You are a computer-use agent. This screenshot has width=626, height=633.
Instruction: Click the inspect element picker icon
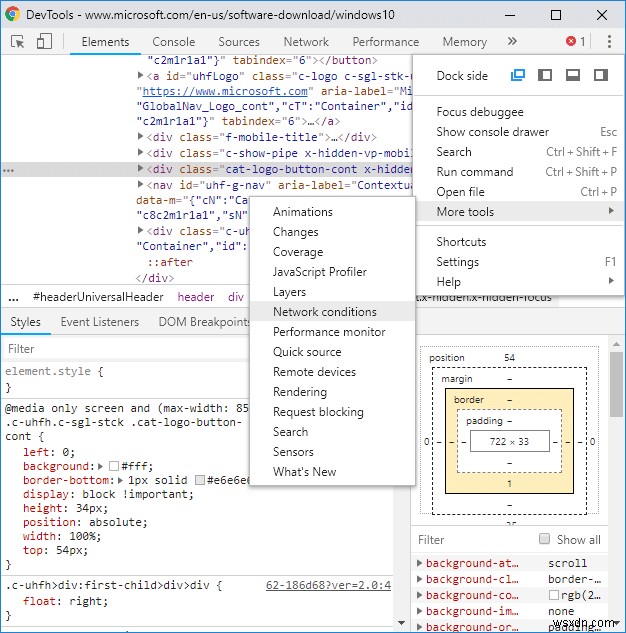pos(18,42)
